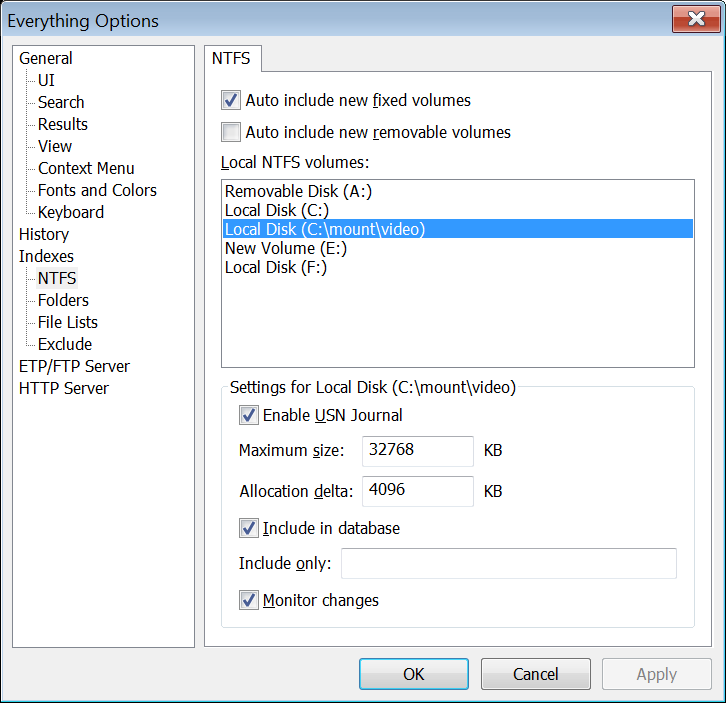Open the Search settings page

click(61, 102)
